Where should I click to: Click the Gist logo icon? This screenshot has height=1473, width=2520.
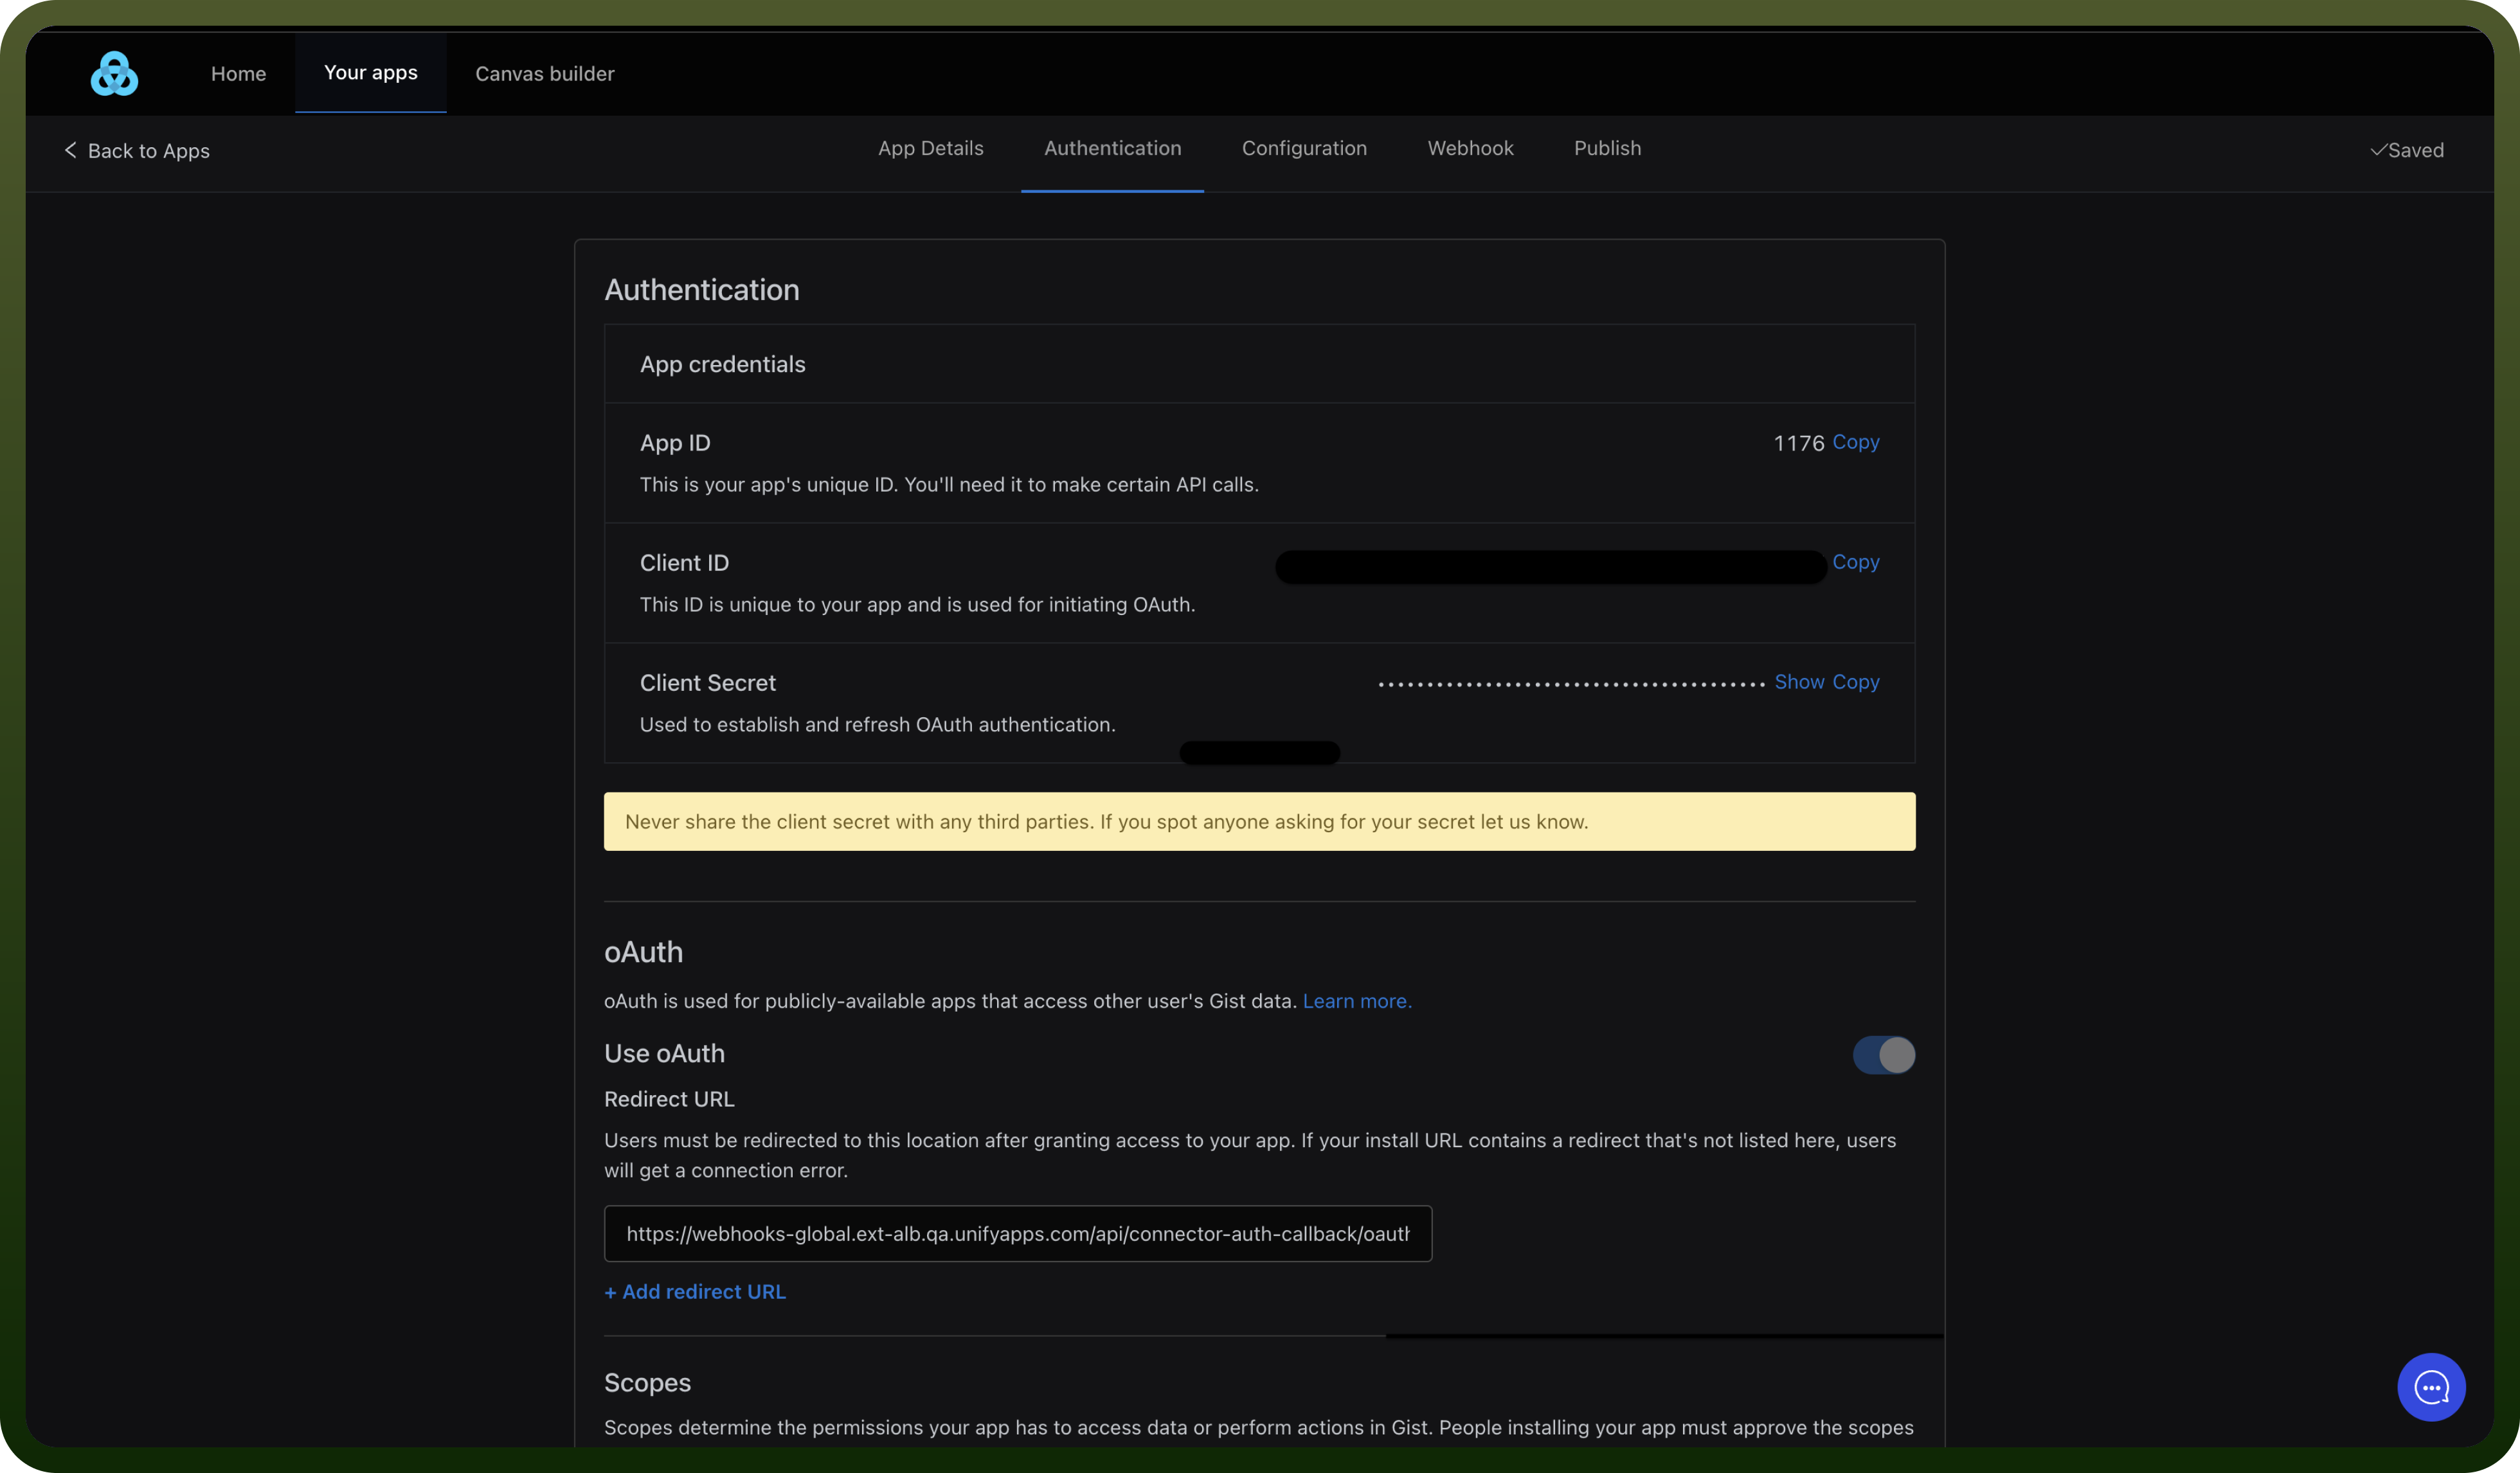pyautogui.click(x=114, y=74)
